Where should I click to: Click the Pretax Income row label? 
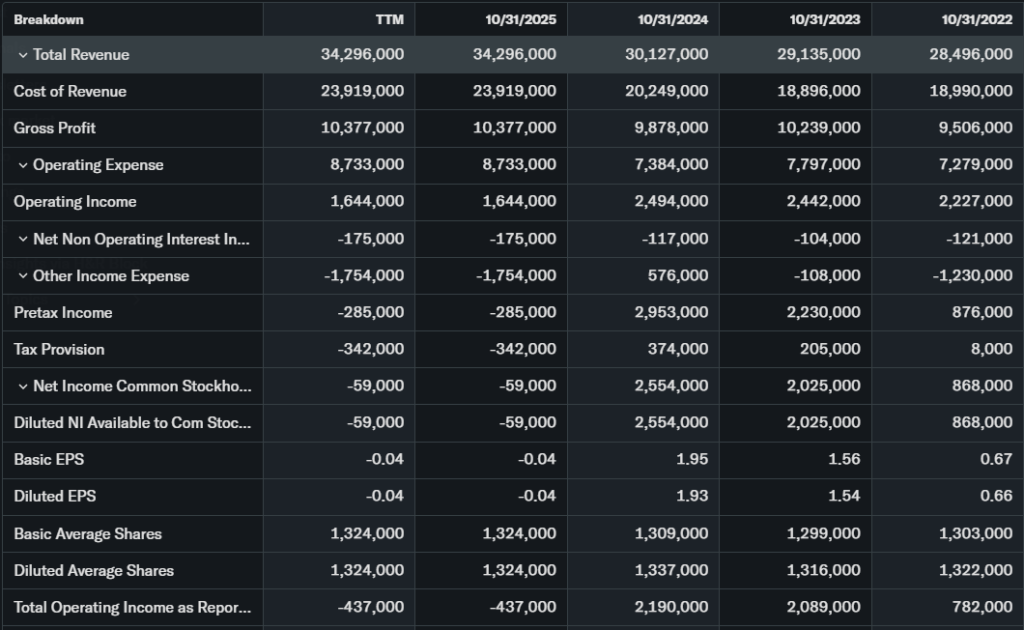coord(63,313)
